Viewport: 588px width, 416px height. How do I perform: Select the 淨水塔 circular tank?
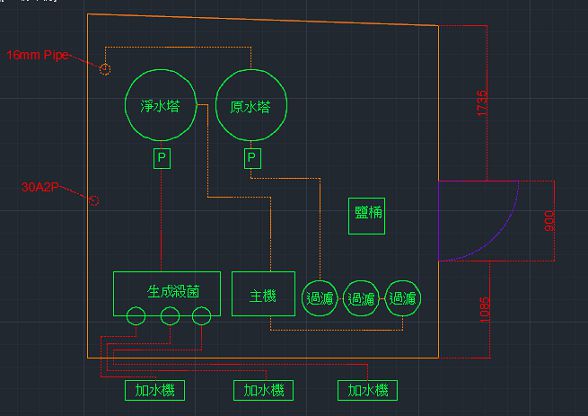[x=161, y=105]
